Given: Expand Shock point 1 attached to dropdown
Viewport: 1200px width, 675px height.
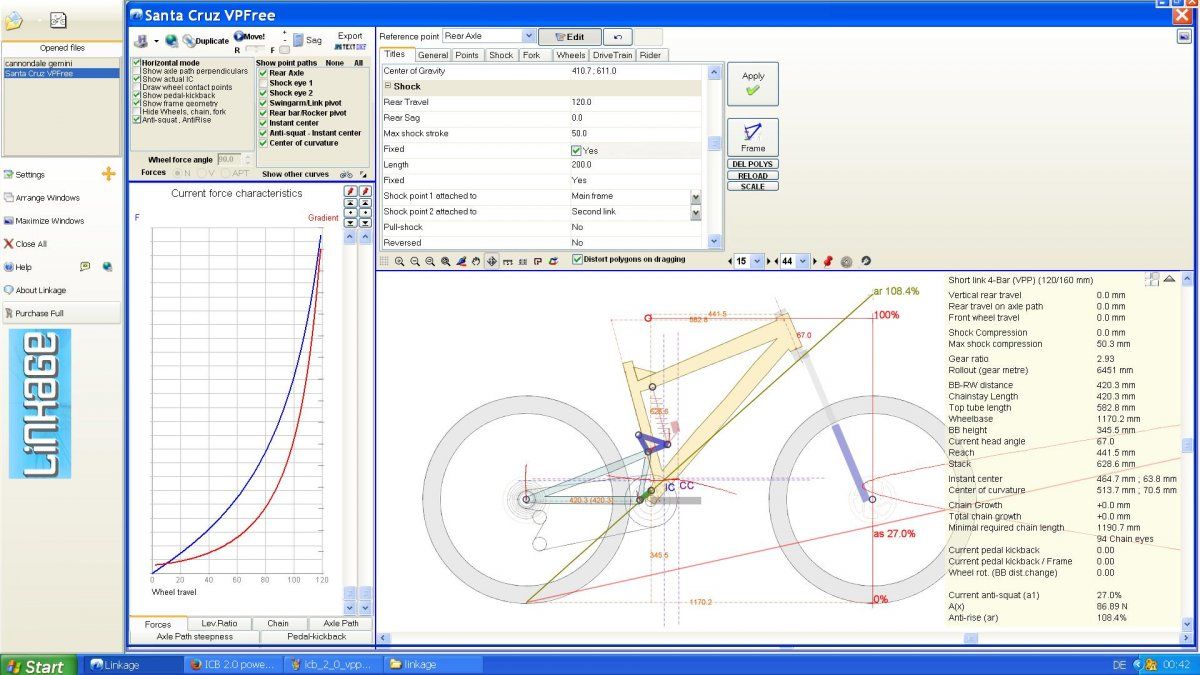Looking at the screenshot, I should (696, 196).
